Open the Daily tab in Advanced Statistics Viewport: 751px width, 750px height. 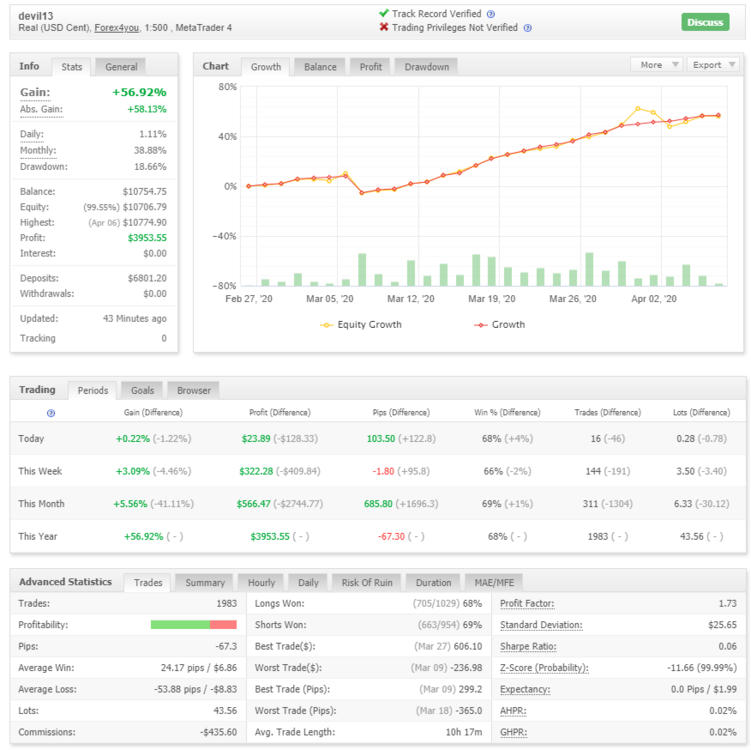pos(308,582)
